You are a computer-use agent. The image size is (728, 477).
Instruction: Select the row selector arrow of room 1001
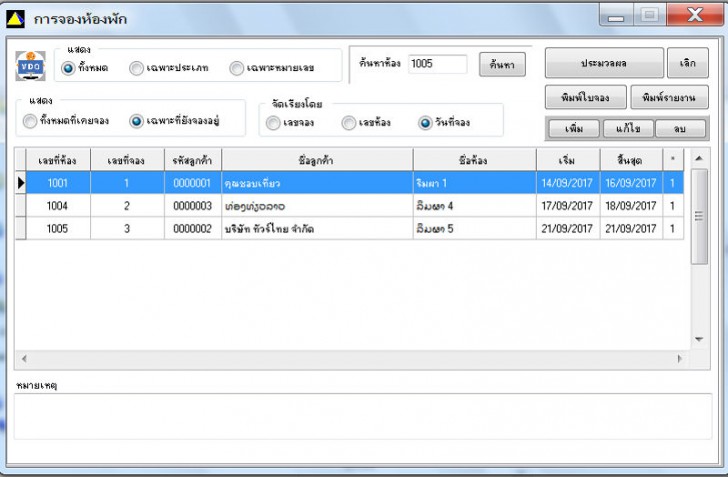(20, 183)
